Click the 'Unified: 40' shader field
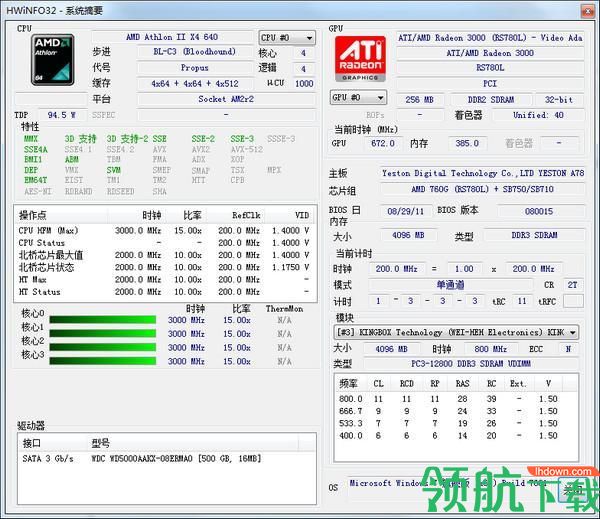600x519 pixels. coord(538,115)
